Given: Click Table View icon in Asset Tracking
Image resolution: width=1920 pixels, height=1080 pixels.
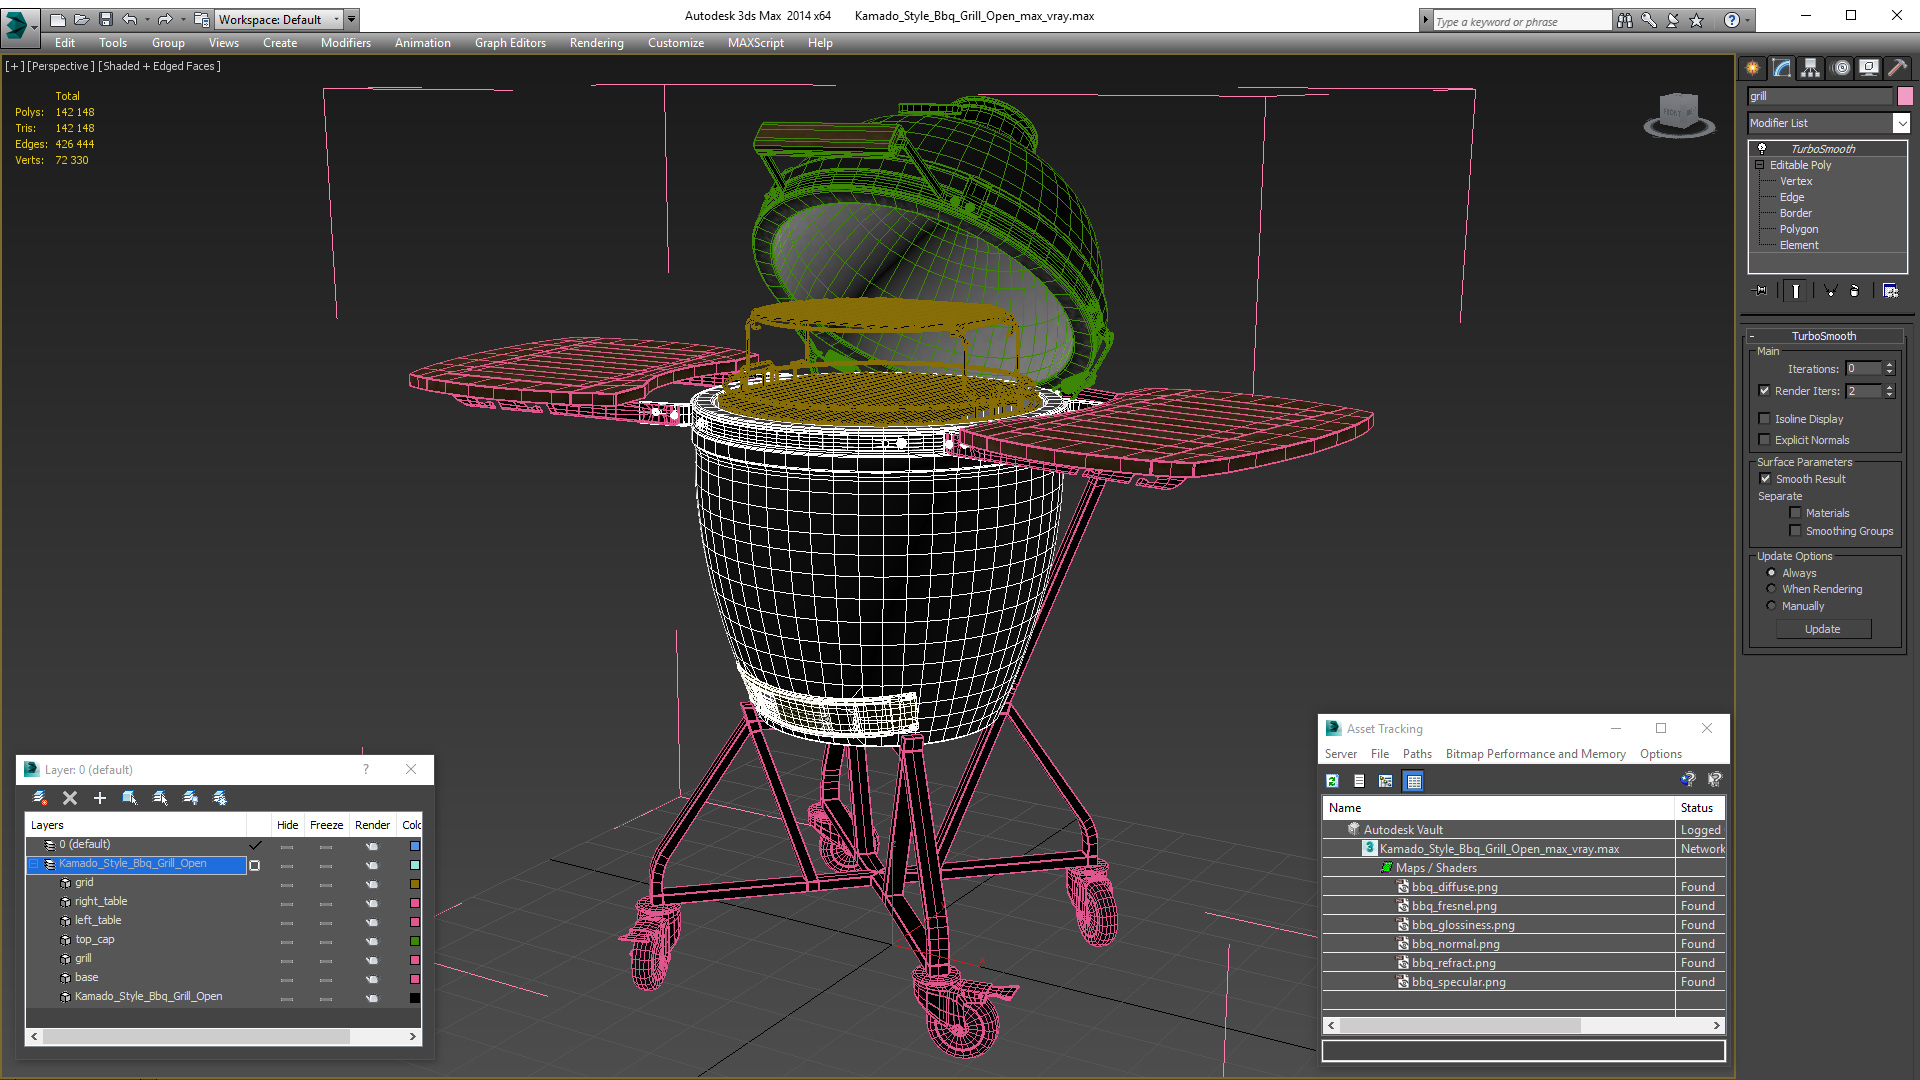Looking at the screenshot, I should pos(1413,781).
